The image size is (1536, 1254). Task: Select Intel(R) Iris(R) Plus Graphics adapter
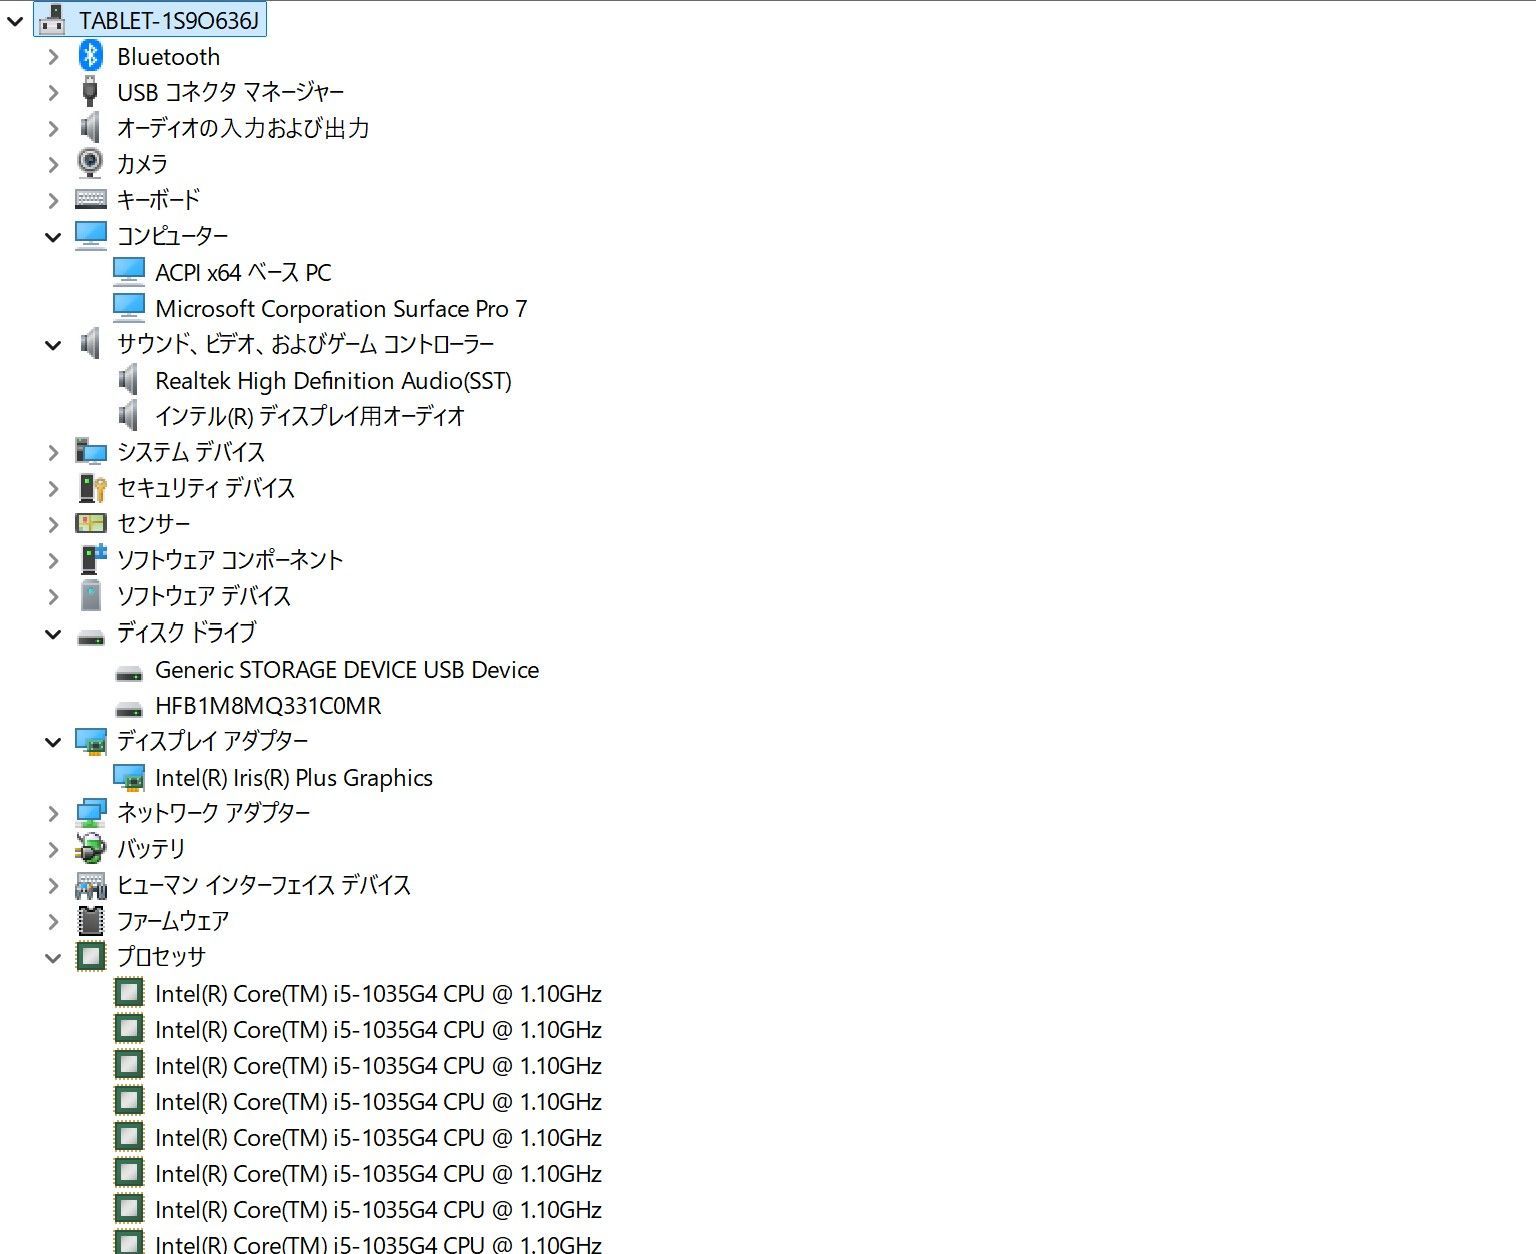(294, 777)
